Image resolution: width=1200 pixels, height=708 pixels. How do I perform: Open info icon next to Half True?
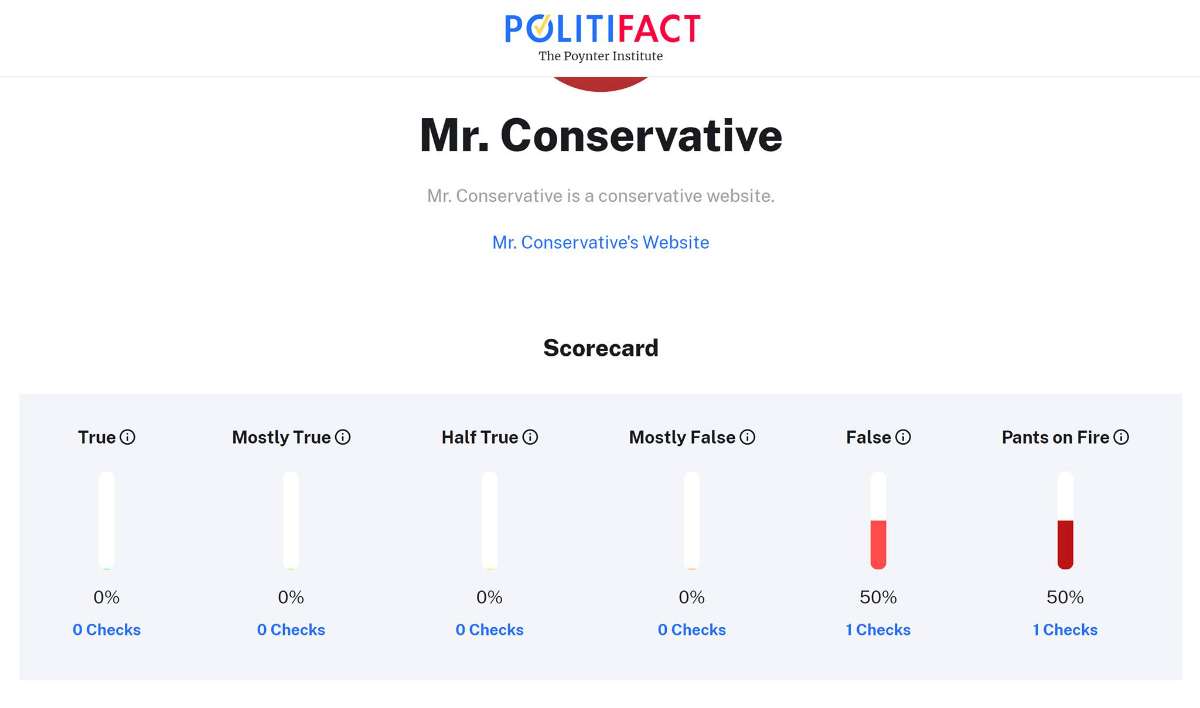click(x=531, y=437)
